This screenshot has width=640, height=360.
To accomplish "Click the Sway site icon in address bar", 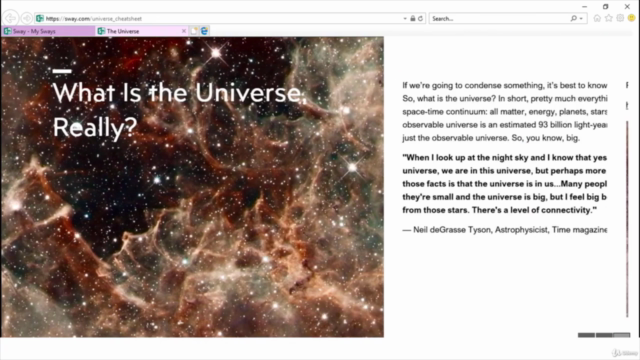I will (x=40, y=18).
